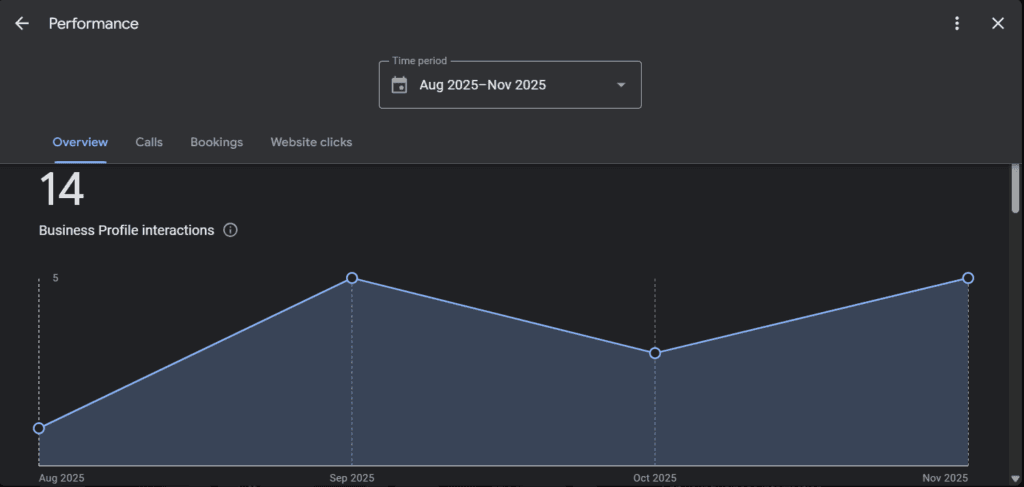Click the Nov 2025 data point marker
1024x487 pixels.
pyautogui.click(x=968, y=278)
